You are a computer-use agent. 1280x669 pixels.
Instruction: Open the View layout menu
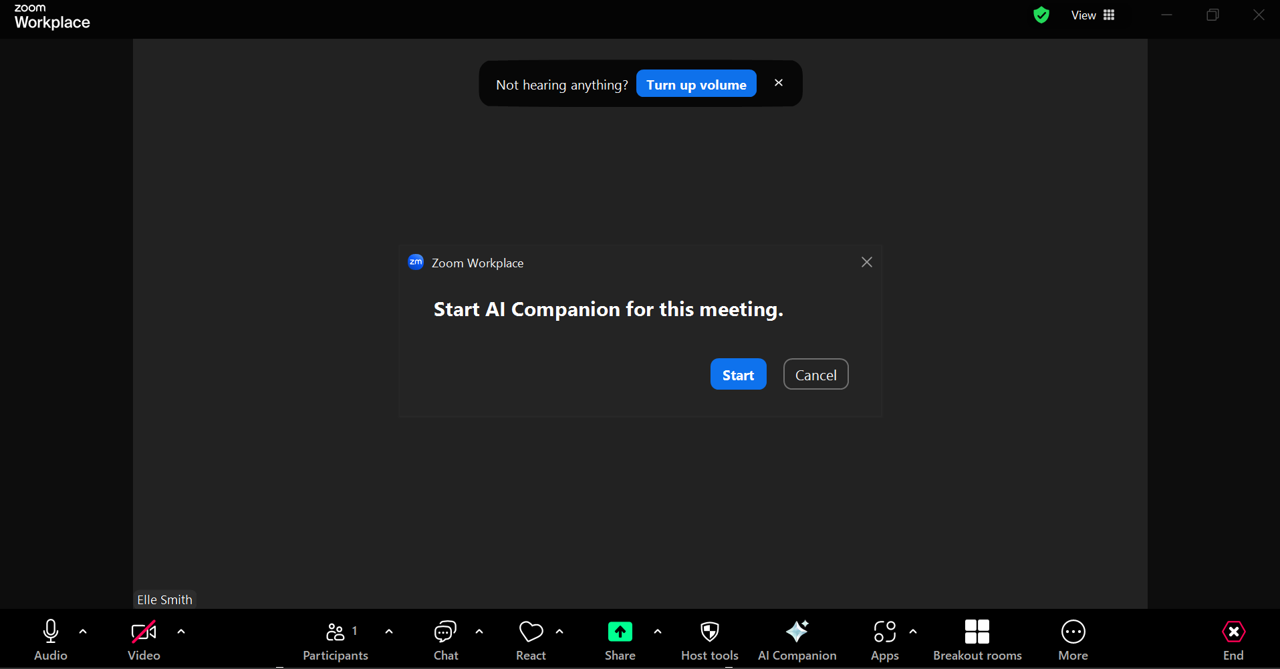(x=1093, y=15)
